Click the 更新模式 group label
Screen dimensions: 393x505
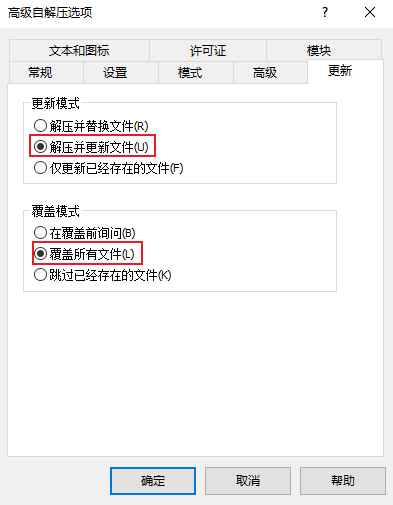click(x=55, y=103)
